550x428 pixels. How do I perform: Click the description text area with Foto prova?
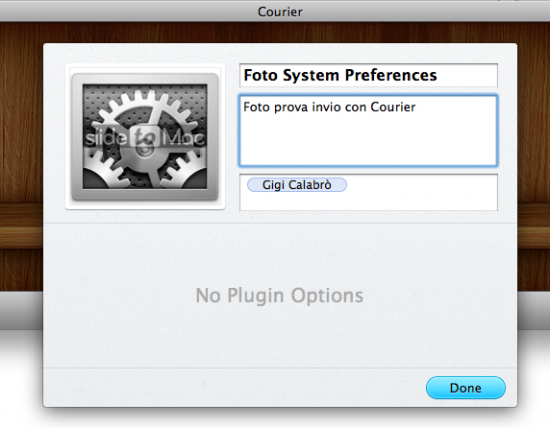(368, 130)
